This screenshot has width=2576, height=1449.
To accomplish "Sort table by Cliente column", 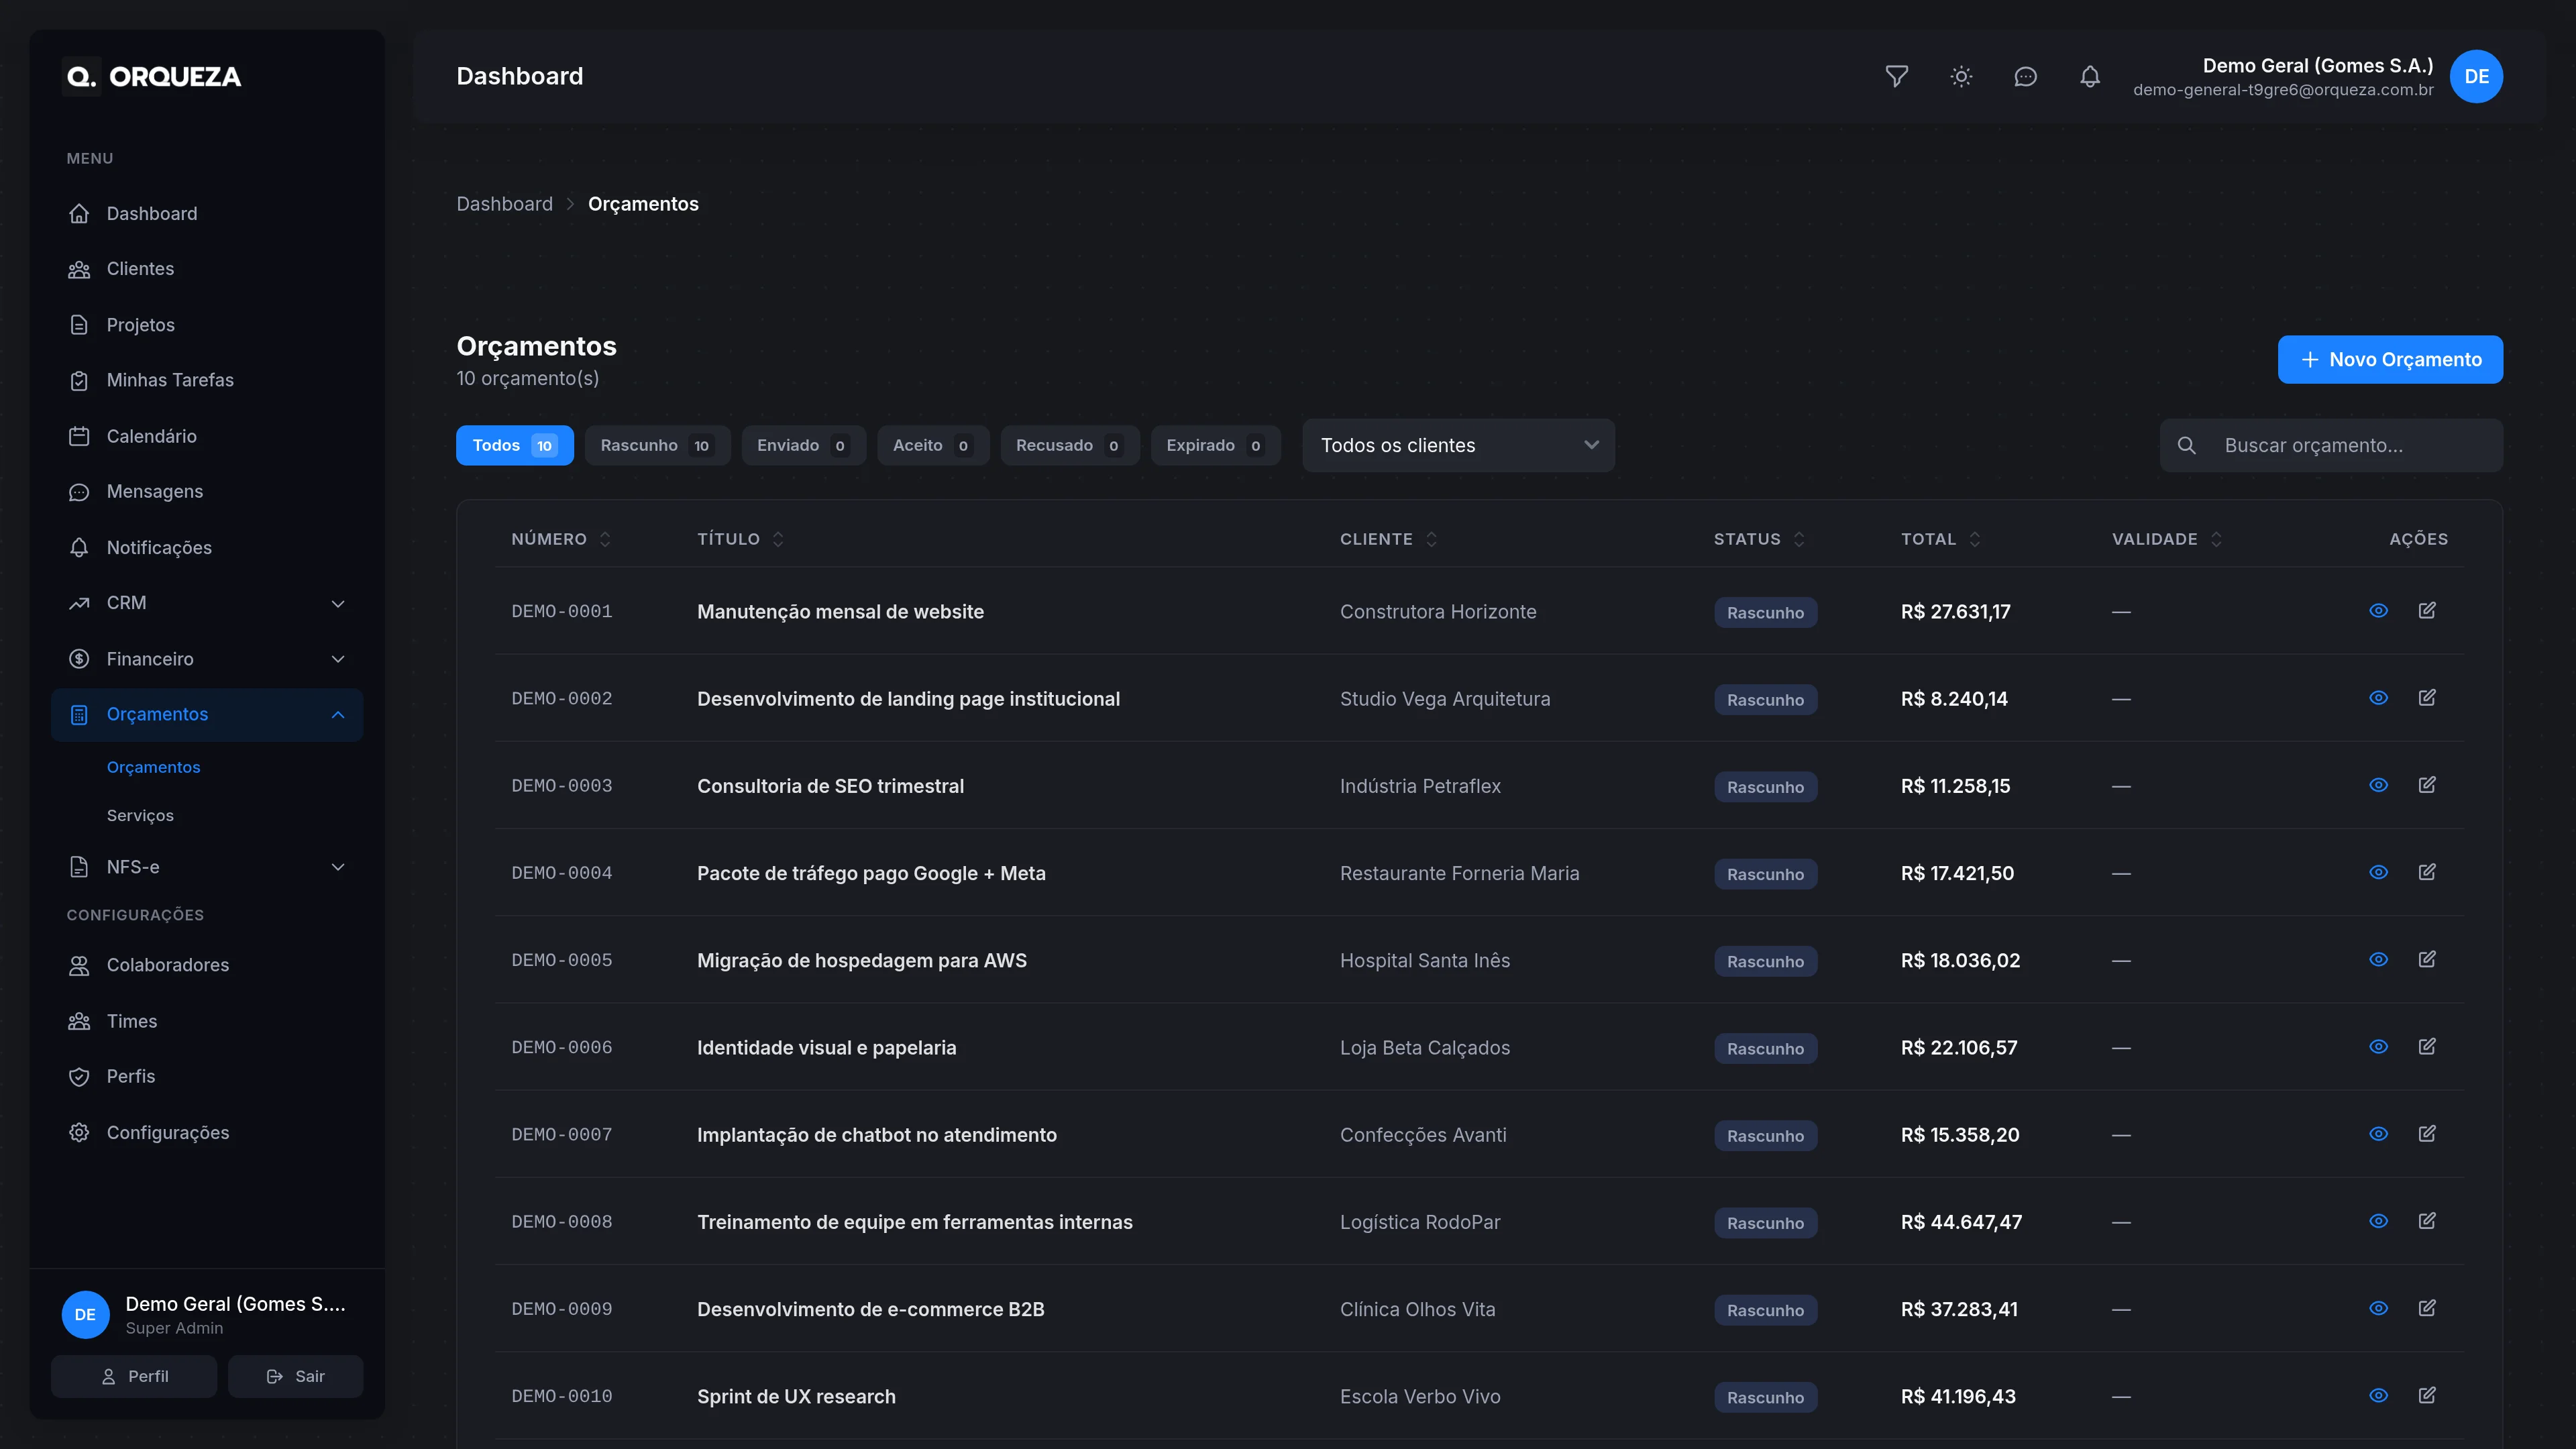I will click(x=1388, y=539).
